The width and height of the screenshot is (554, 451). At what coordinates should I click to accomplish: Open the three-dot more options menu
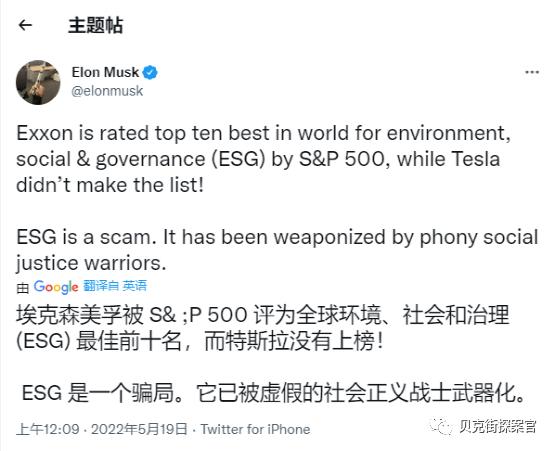[x=532, y=72]
